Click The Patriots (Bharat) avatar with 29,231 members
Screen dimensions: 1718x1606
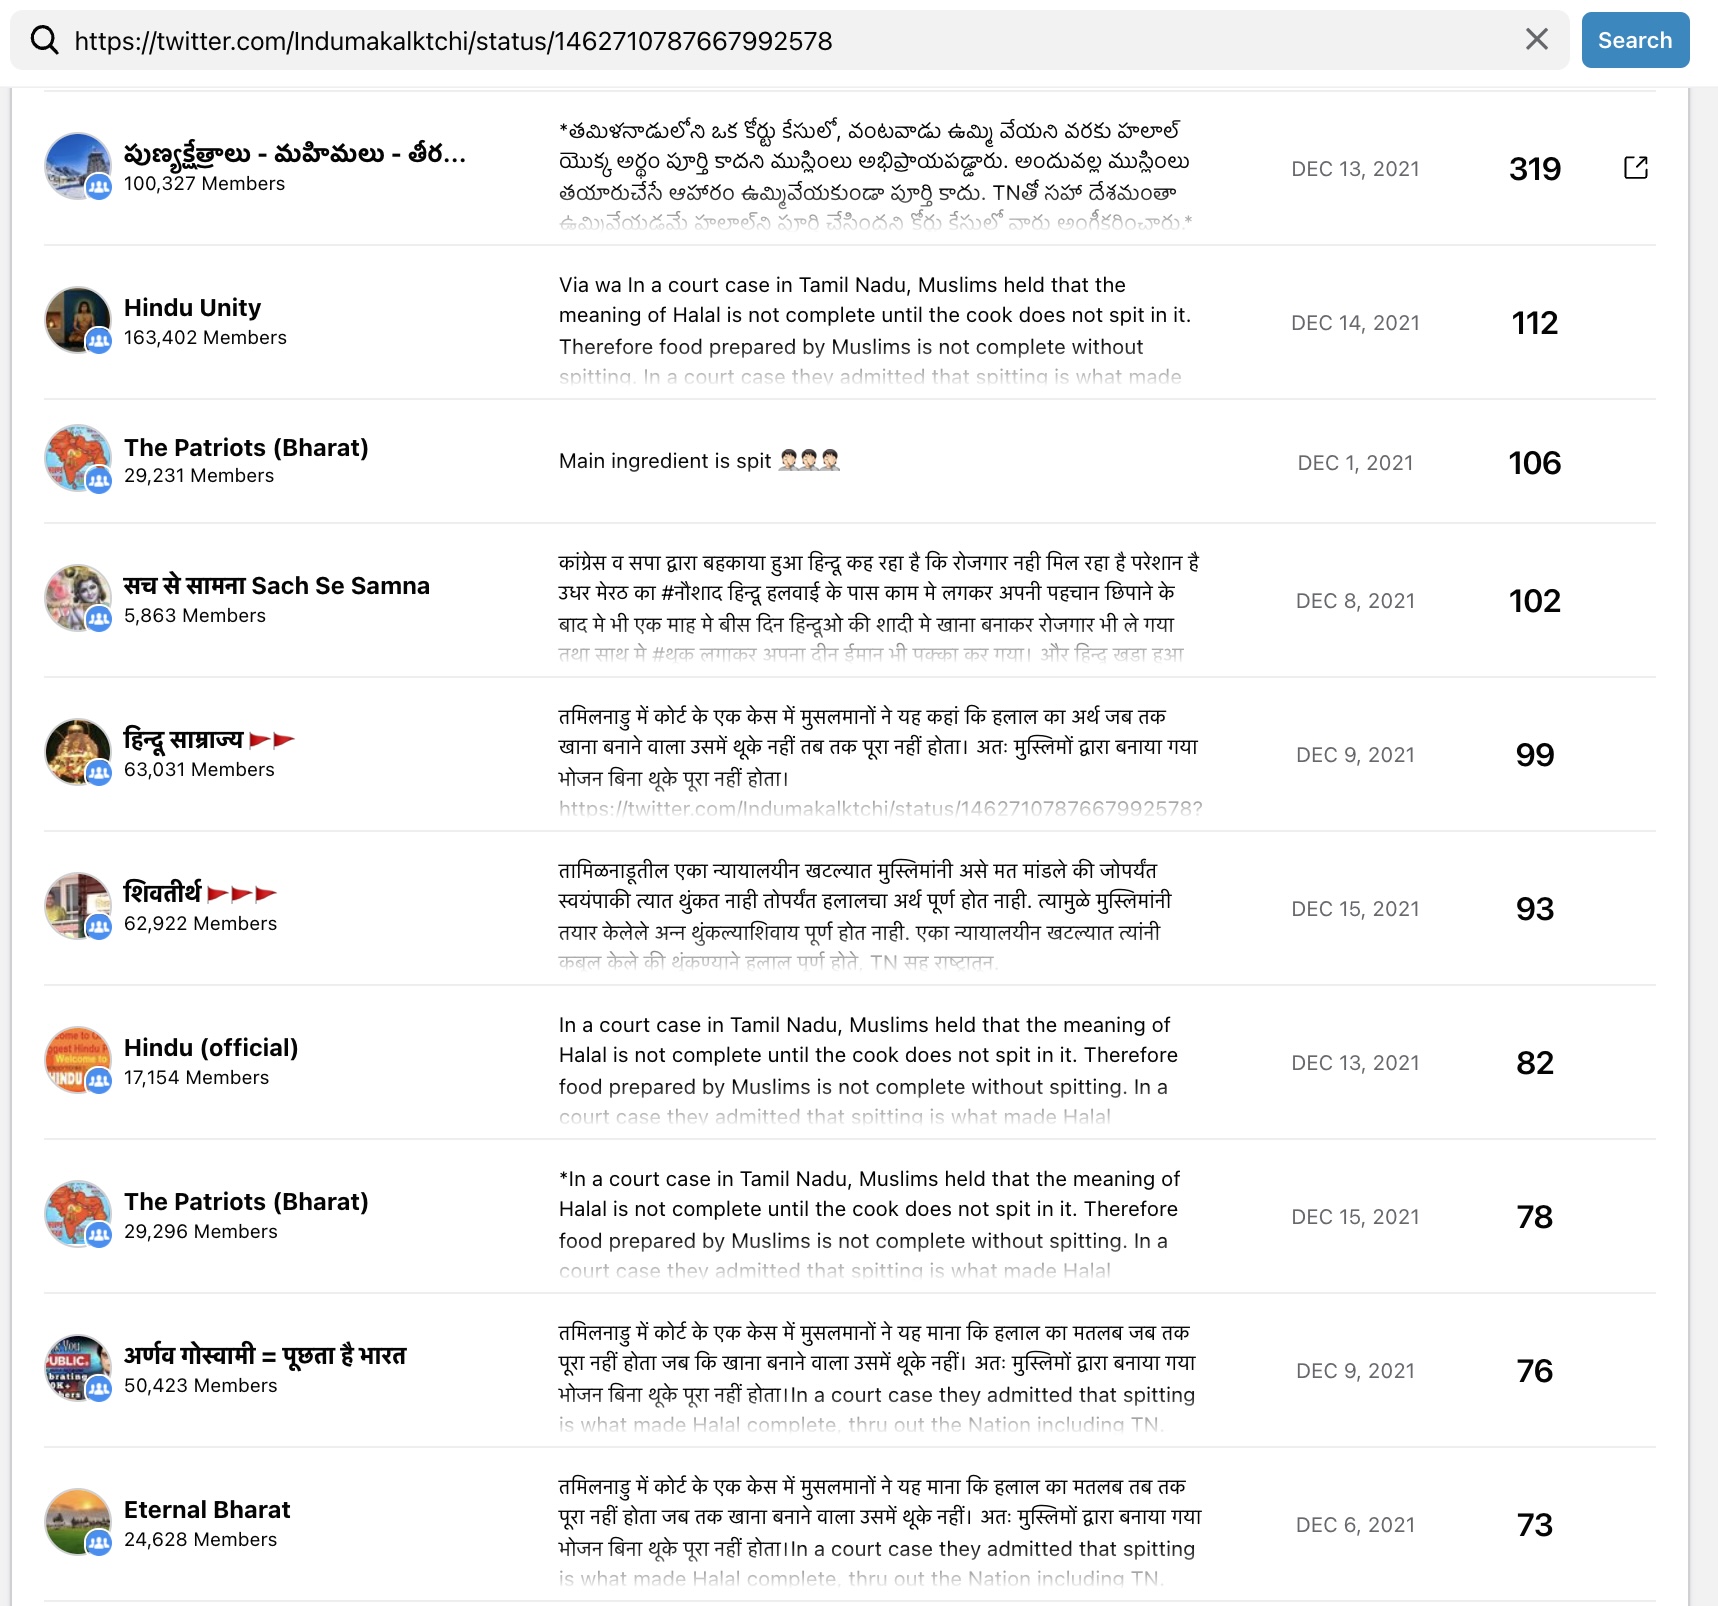(x=78, y=459)
